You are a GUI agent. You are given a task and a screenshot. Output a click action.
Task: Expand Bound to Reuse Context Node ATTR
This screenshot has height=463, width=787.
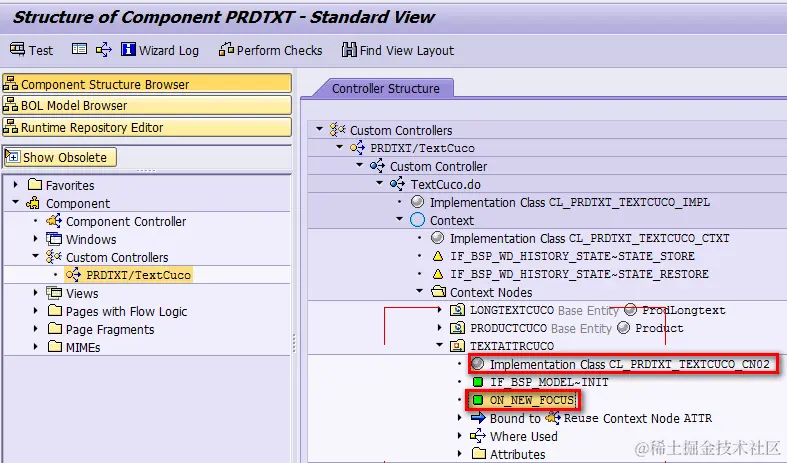[460, 417]
